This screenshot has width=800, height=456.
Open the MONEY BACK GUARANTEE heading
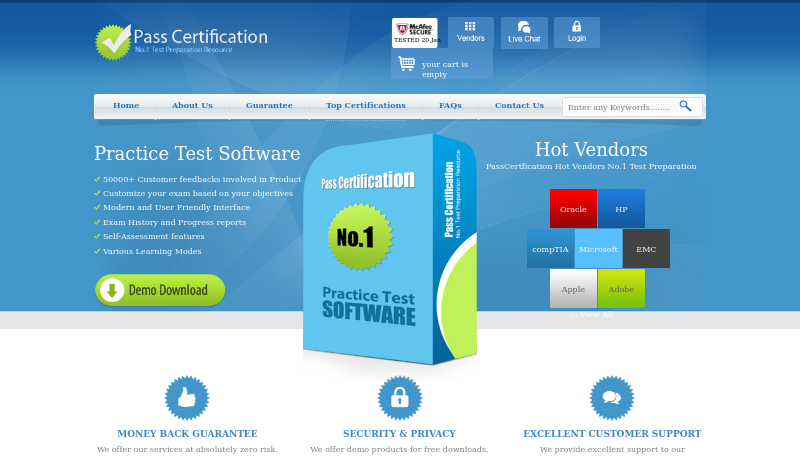pyautogui.click(x=187, y=434)
